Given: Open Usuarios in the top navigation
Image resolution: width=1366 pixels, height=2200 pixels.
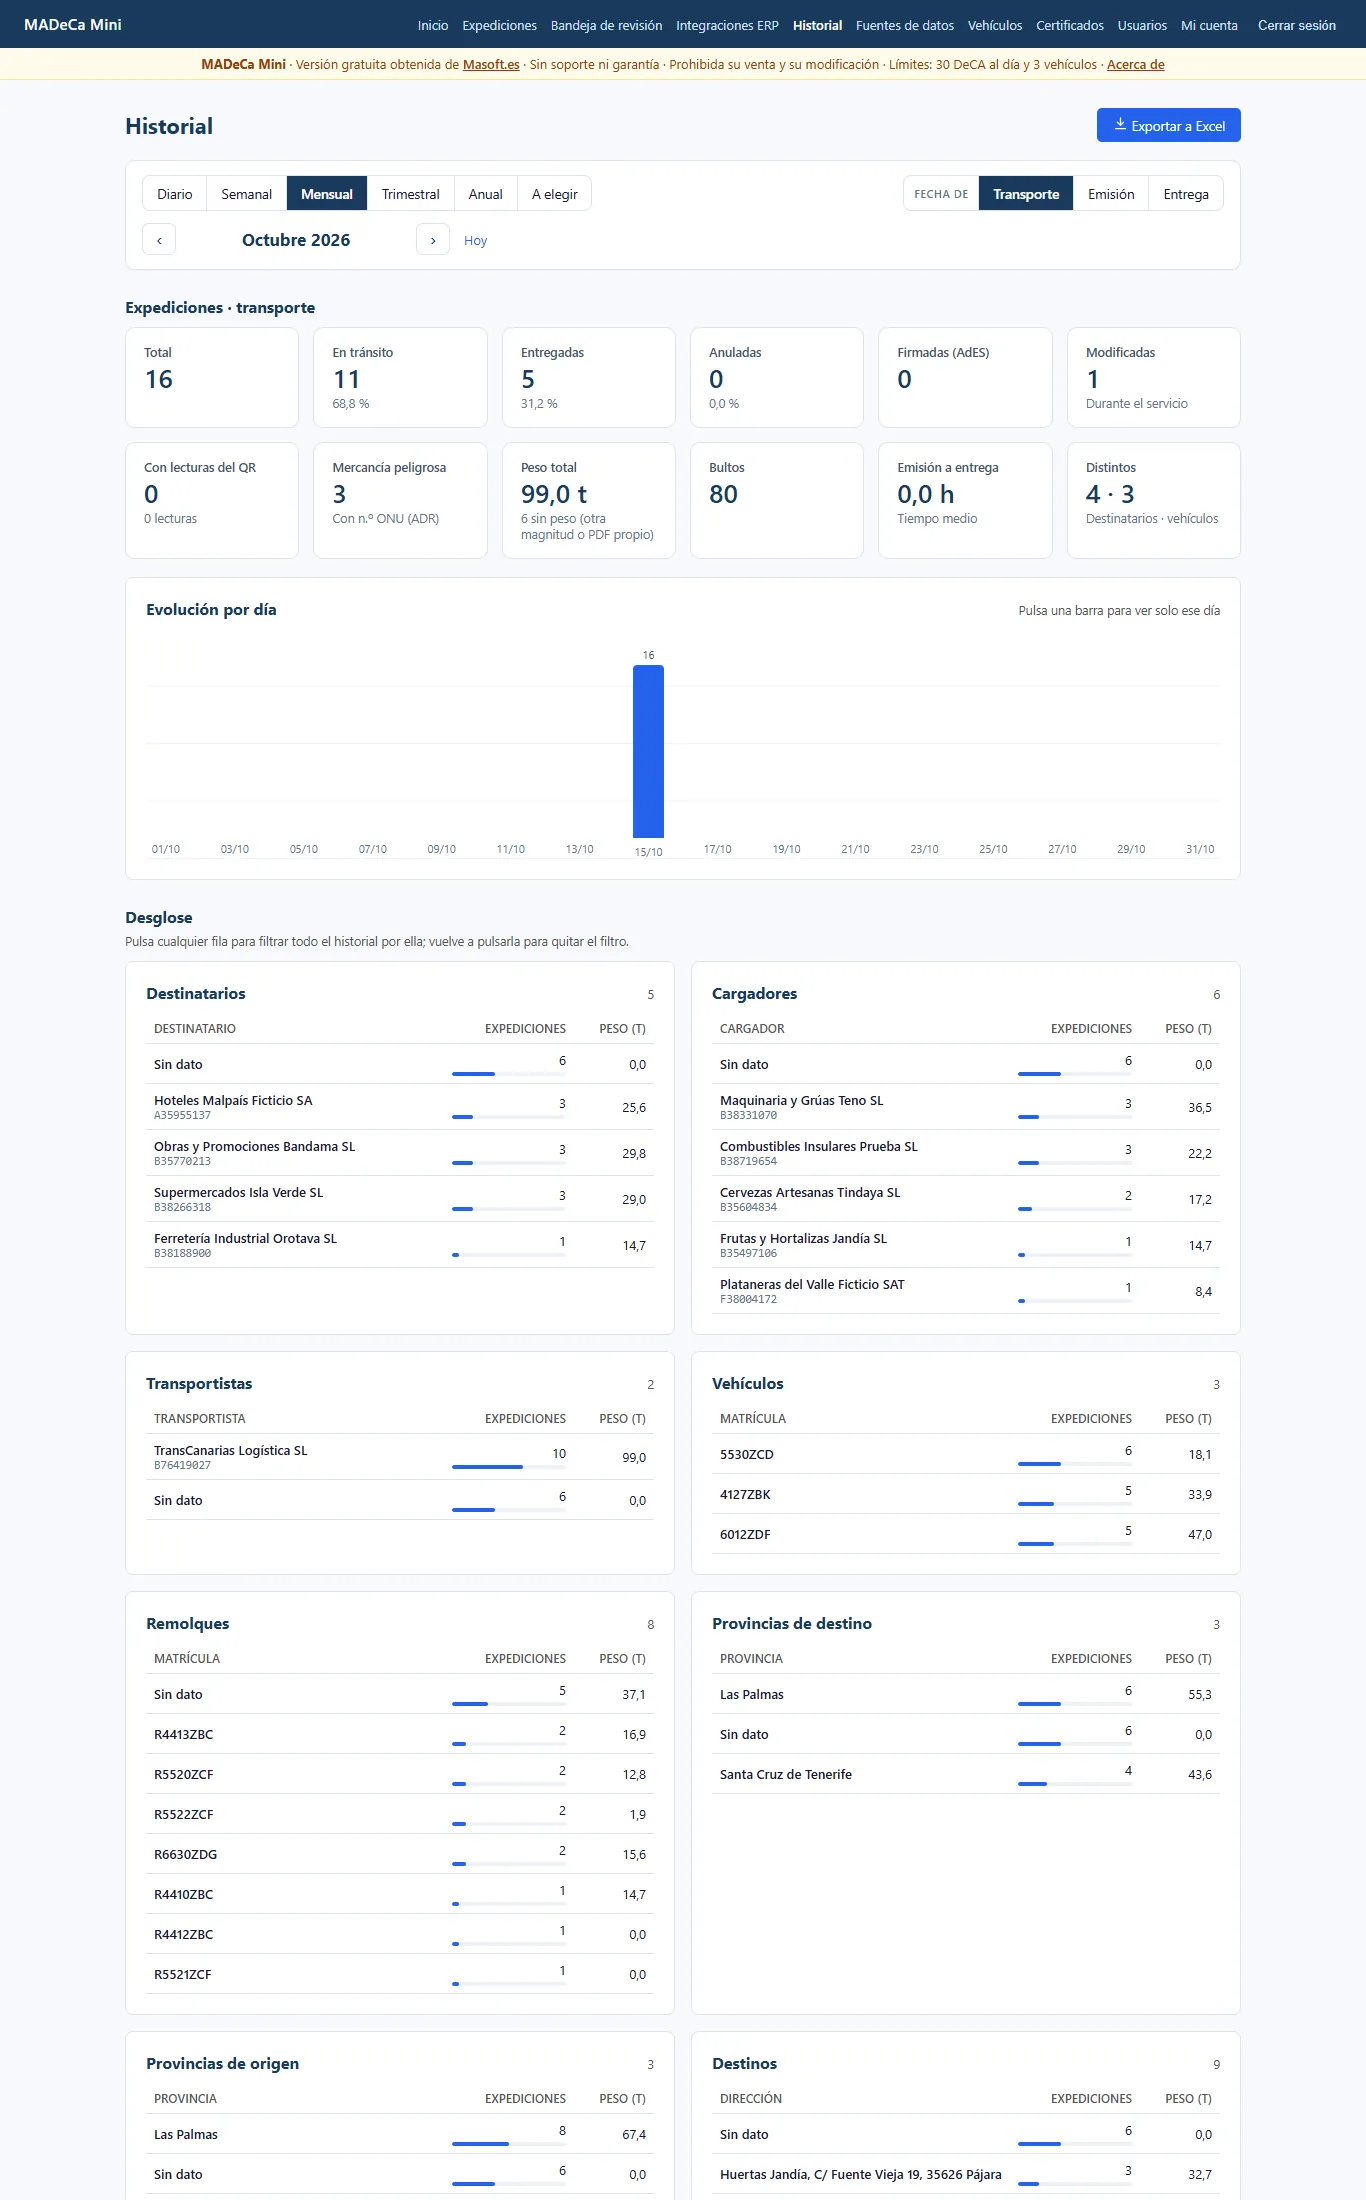Looking at the screenshot, I should pyautogui.click(x=1142, y=25).
